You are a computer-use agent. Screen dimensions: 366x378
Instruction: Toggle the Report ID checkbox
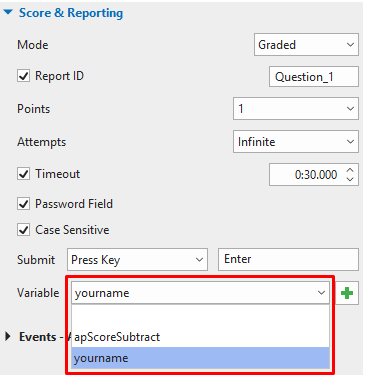(x=23, y=76)
